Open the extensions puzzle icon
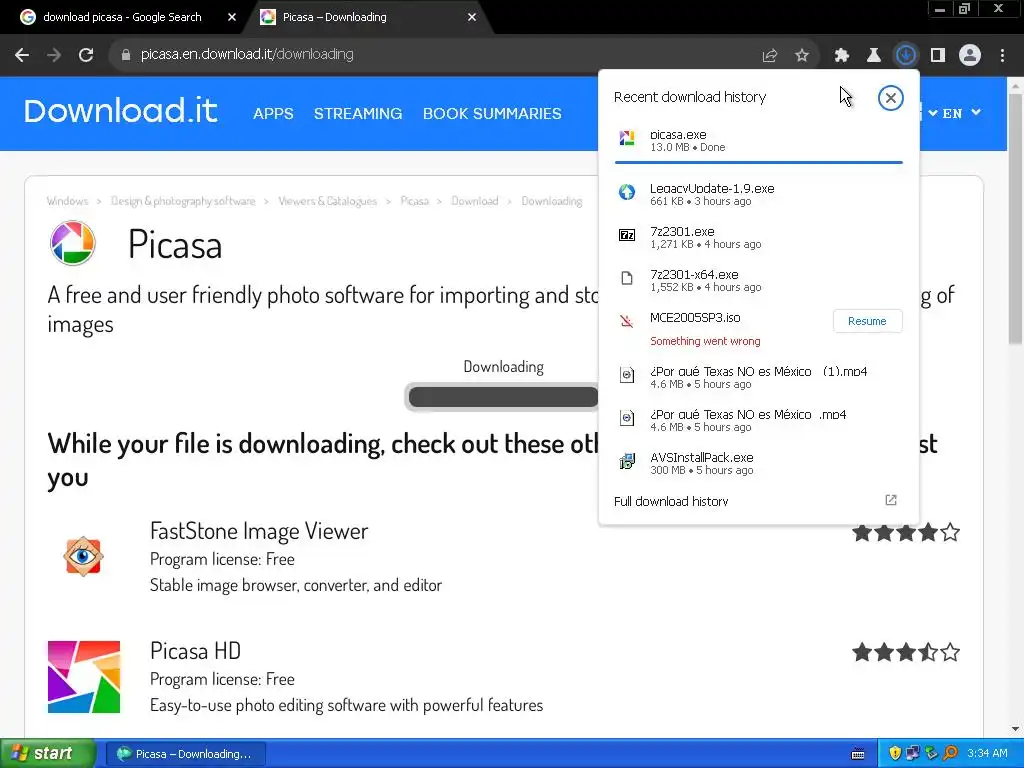Image resolution: width=1024 pixels, height=768 pixels. [x=842, y=56]
